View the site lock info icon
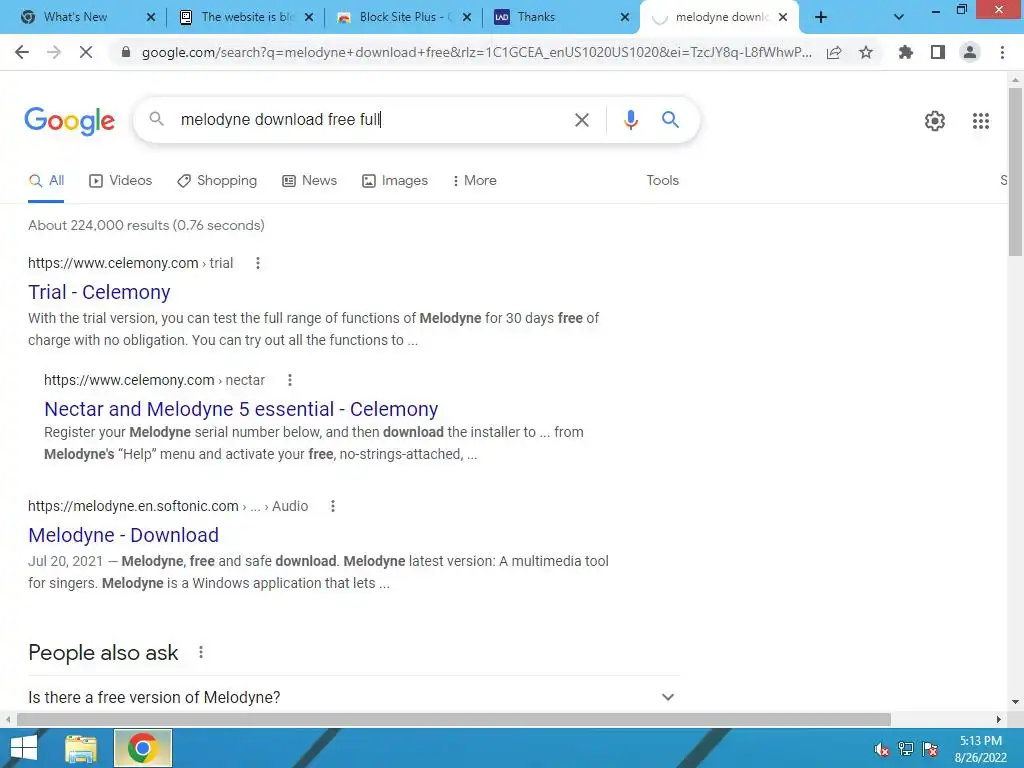1024x768 pixels. [x=126, y=52]
